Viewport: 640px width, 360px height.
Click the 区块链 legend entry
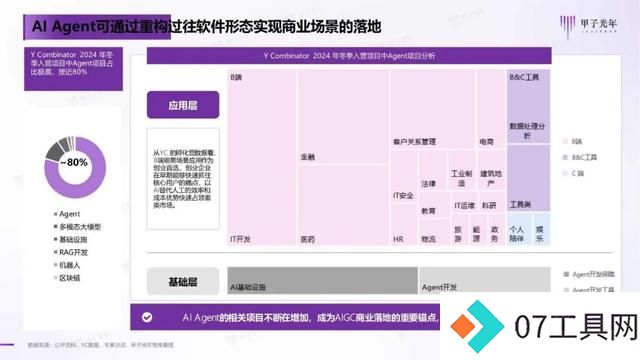pyautogui.click(x=67, y=278)
